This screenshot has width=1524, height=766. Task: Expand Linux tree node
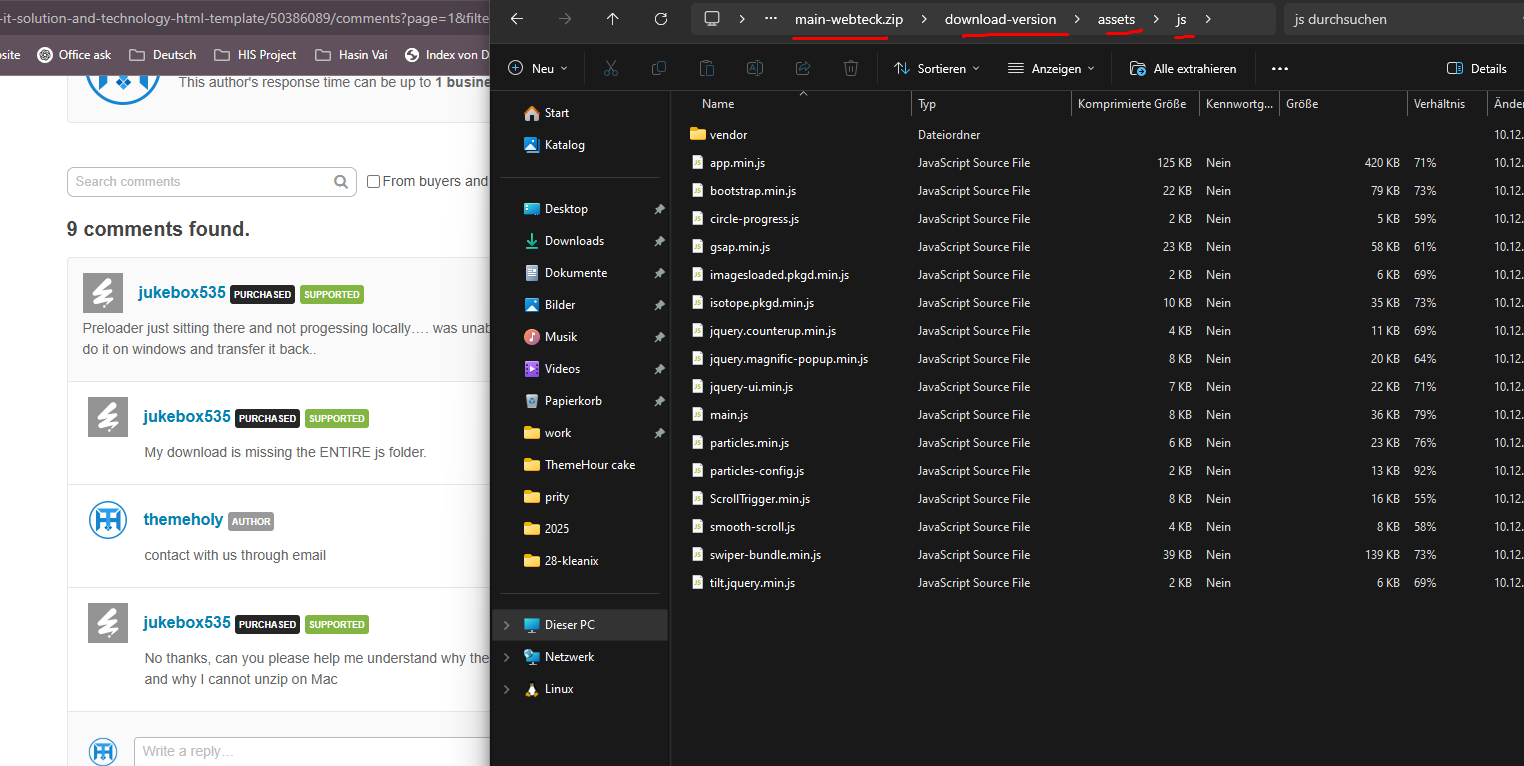507,689
